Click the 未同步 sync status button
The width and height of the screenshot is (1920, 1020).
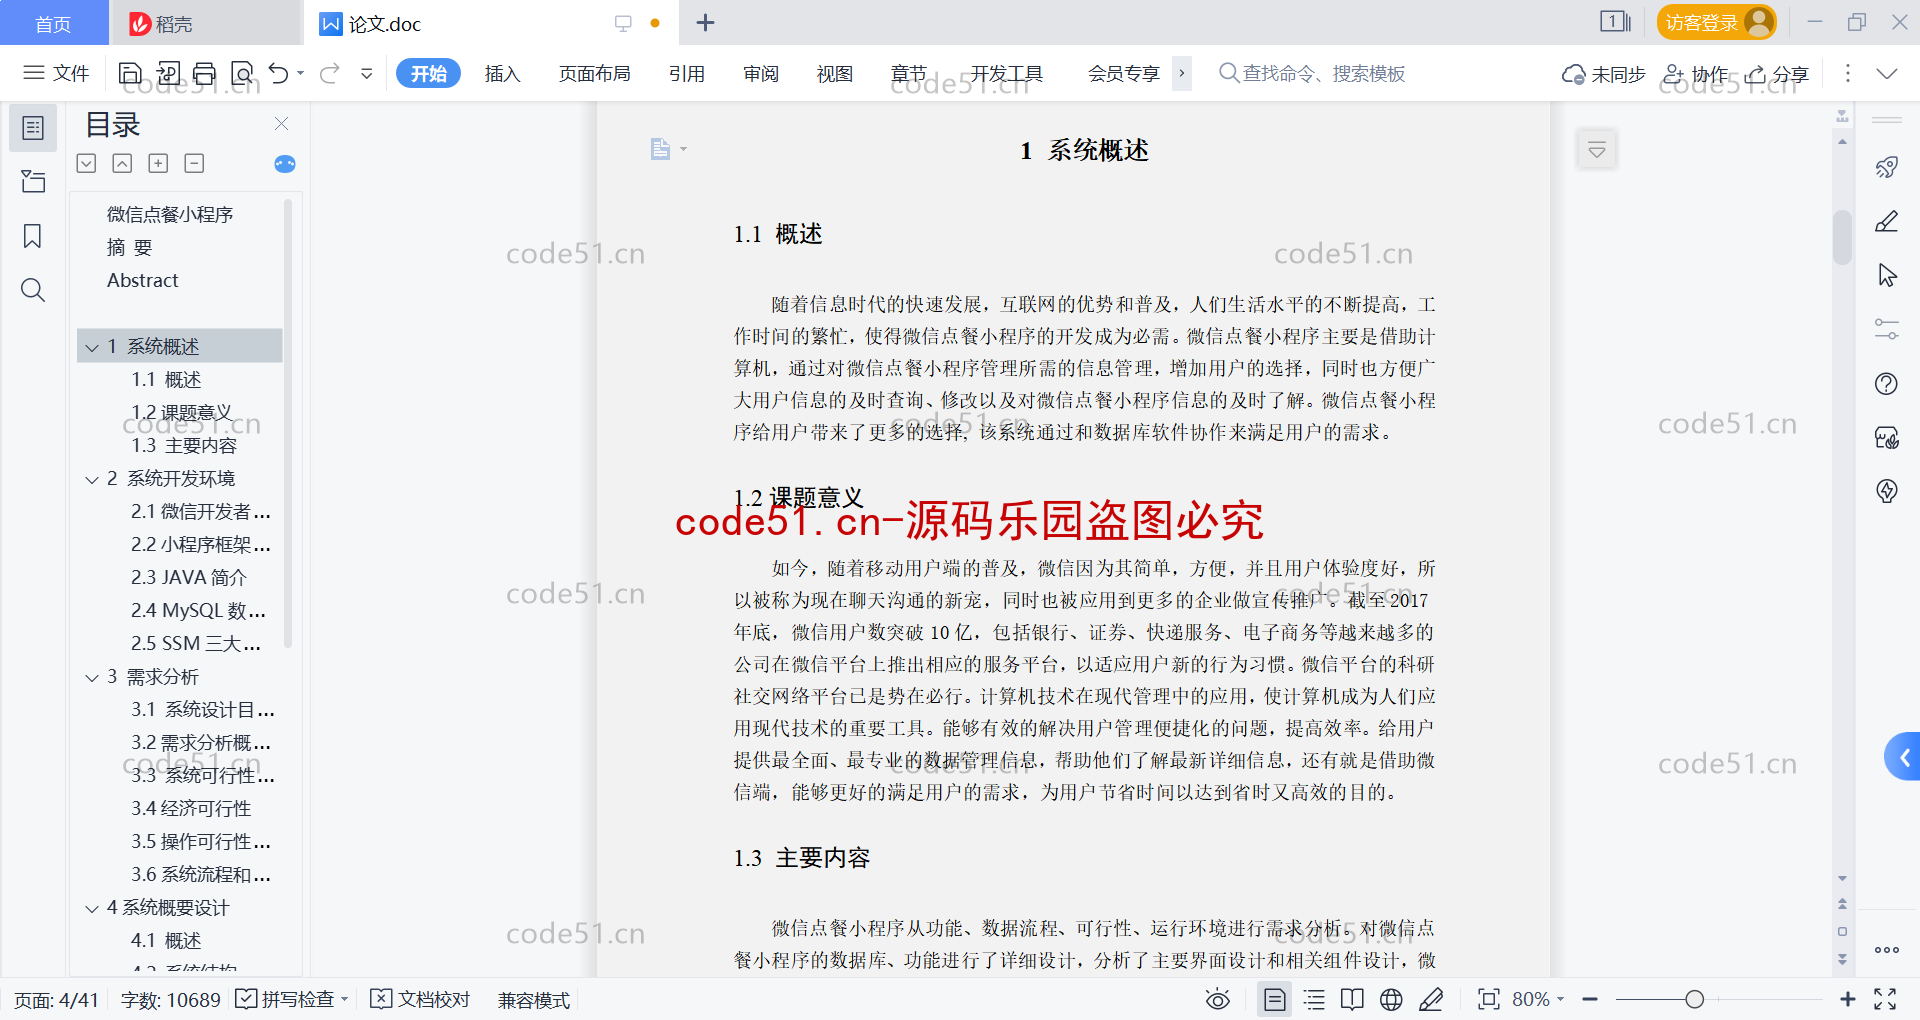[x=1604, y=74]
